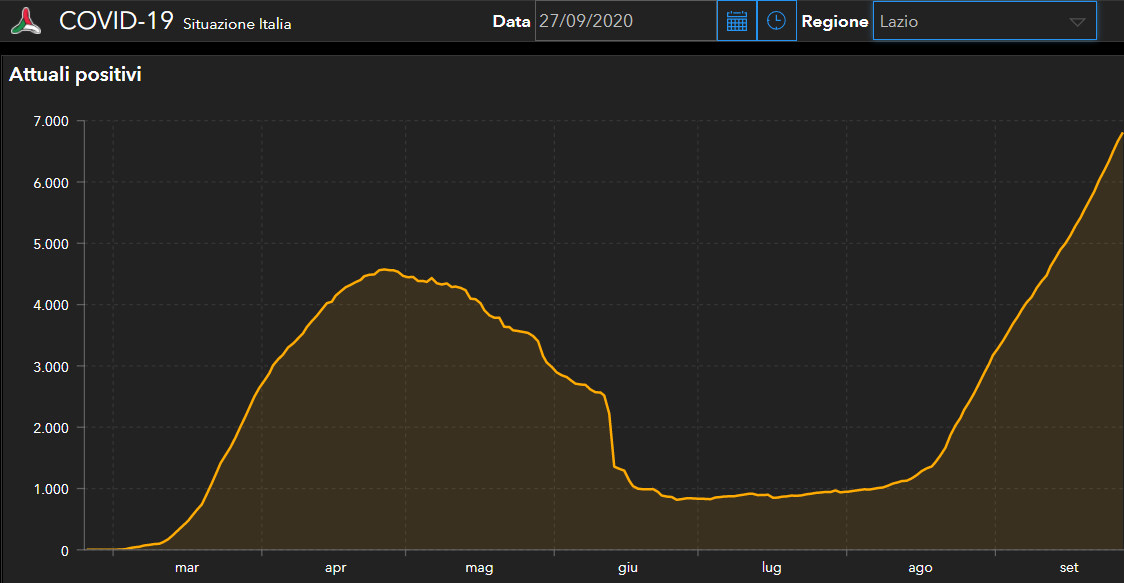The height and width of the screenshot is (583, 1124).
Task: Click the 0 y-axis label
Action: tap(65, 551)
